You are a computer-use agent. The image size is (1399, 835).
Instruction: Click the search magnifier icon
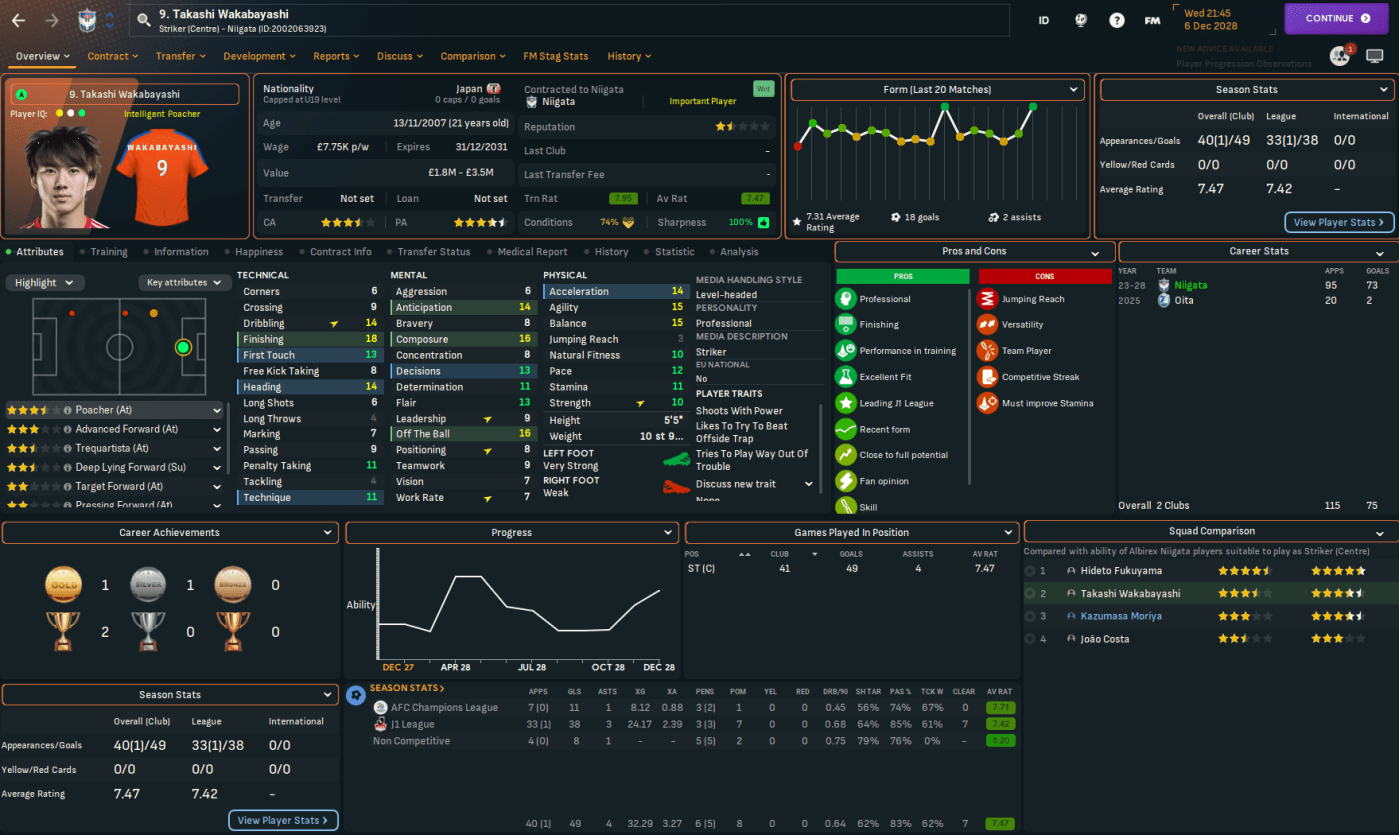point(144,19)
